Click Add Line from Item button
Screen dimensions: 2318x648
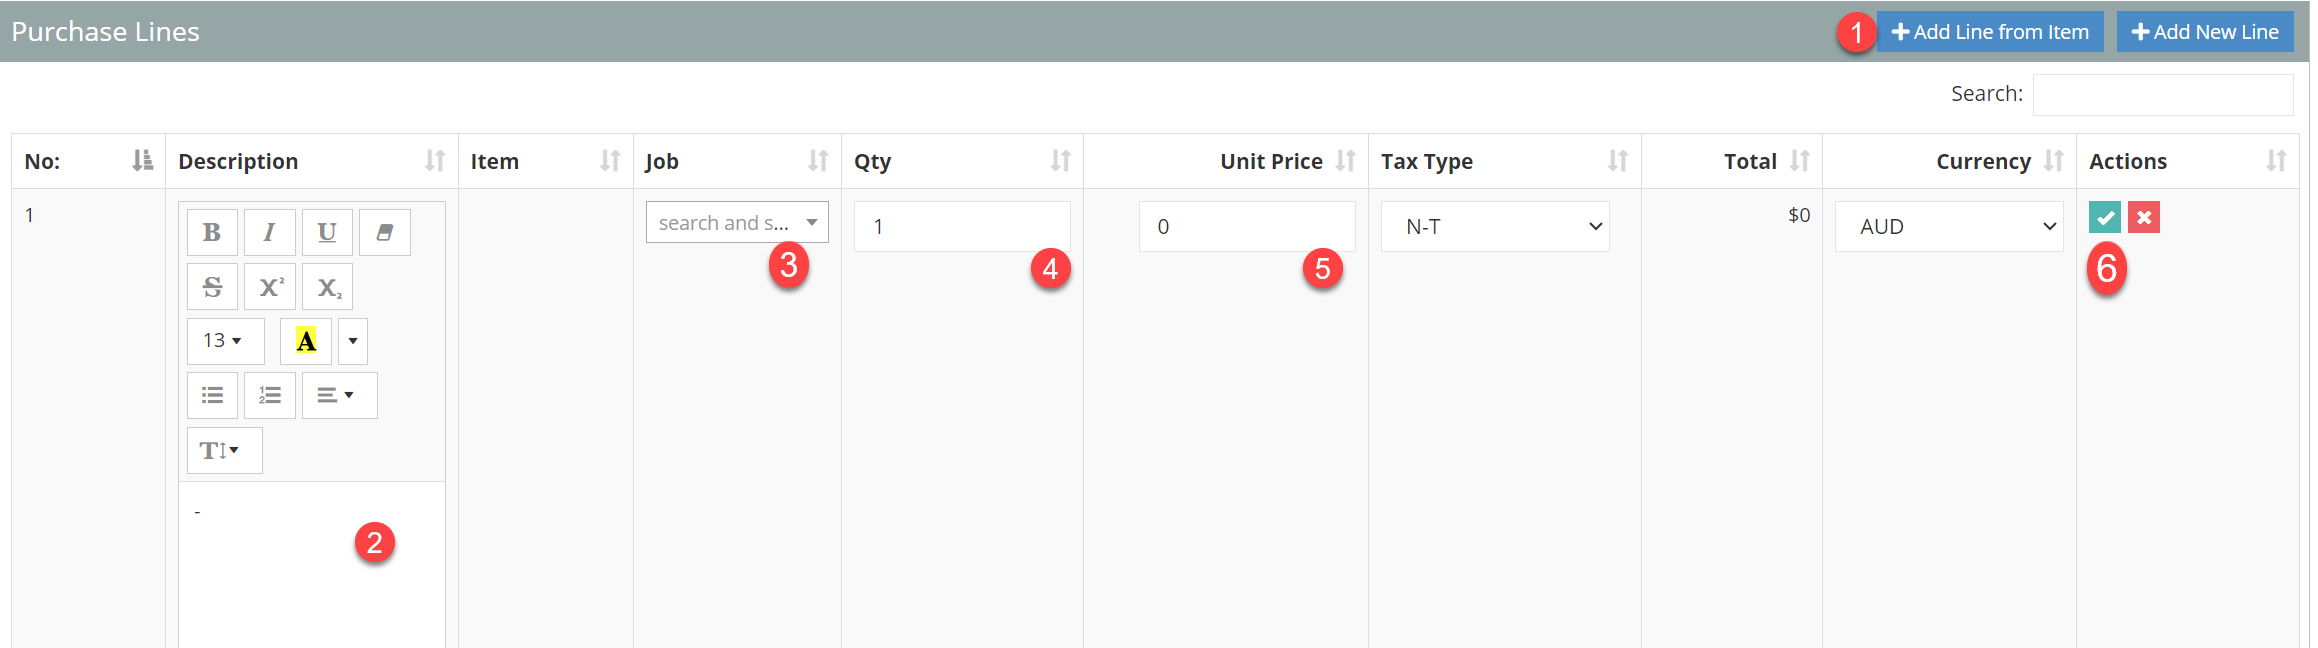tap(1990, 32)
